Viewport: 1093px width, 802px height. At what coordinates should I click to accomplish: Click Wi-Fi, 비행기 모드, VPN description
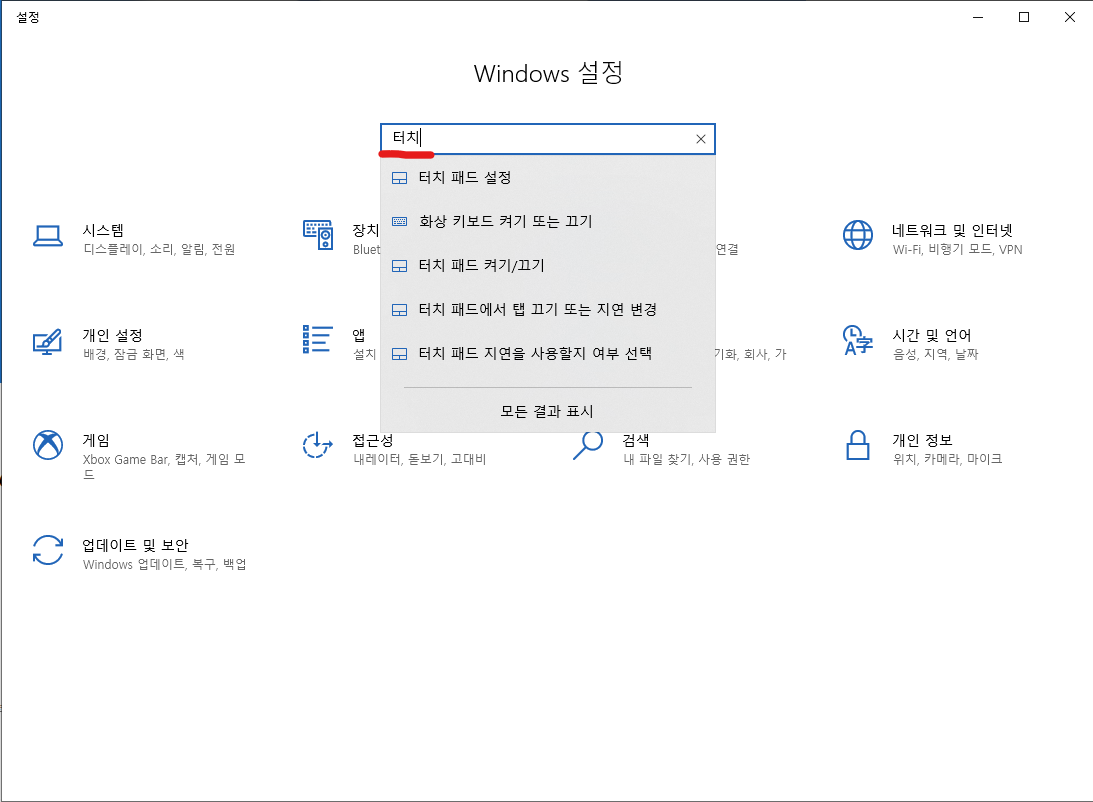coord(957,249)
